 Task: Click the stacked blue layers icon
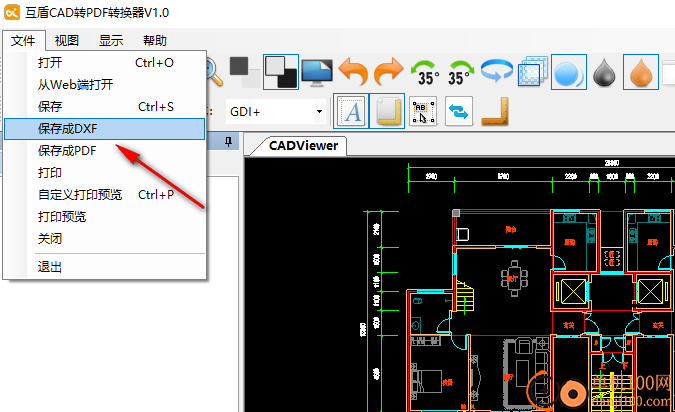click(533, 71)
